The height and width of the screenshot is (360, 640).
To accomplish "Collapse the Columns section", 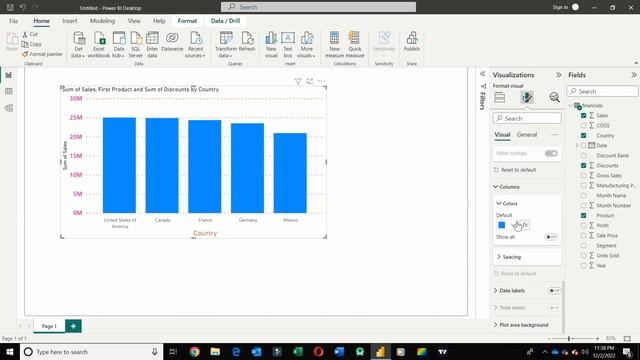I will 496,187.
